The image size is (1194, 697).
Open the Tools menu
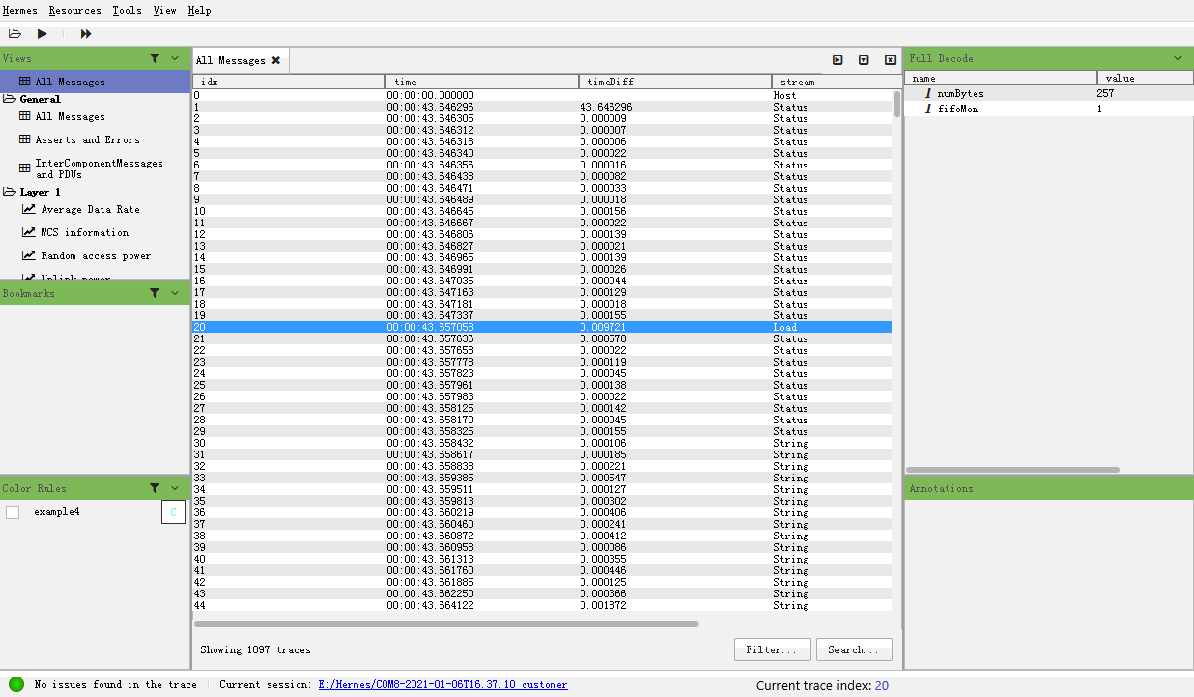click(126, 10)
